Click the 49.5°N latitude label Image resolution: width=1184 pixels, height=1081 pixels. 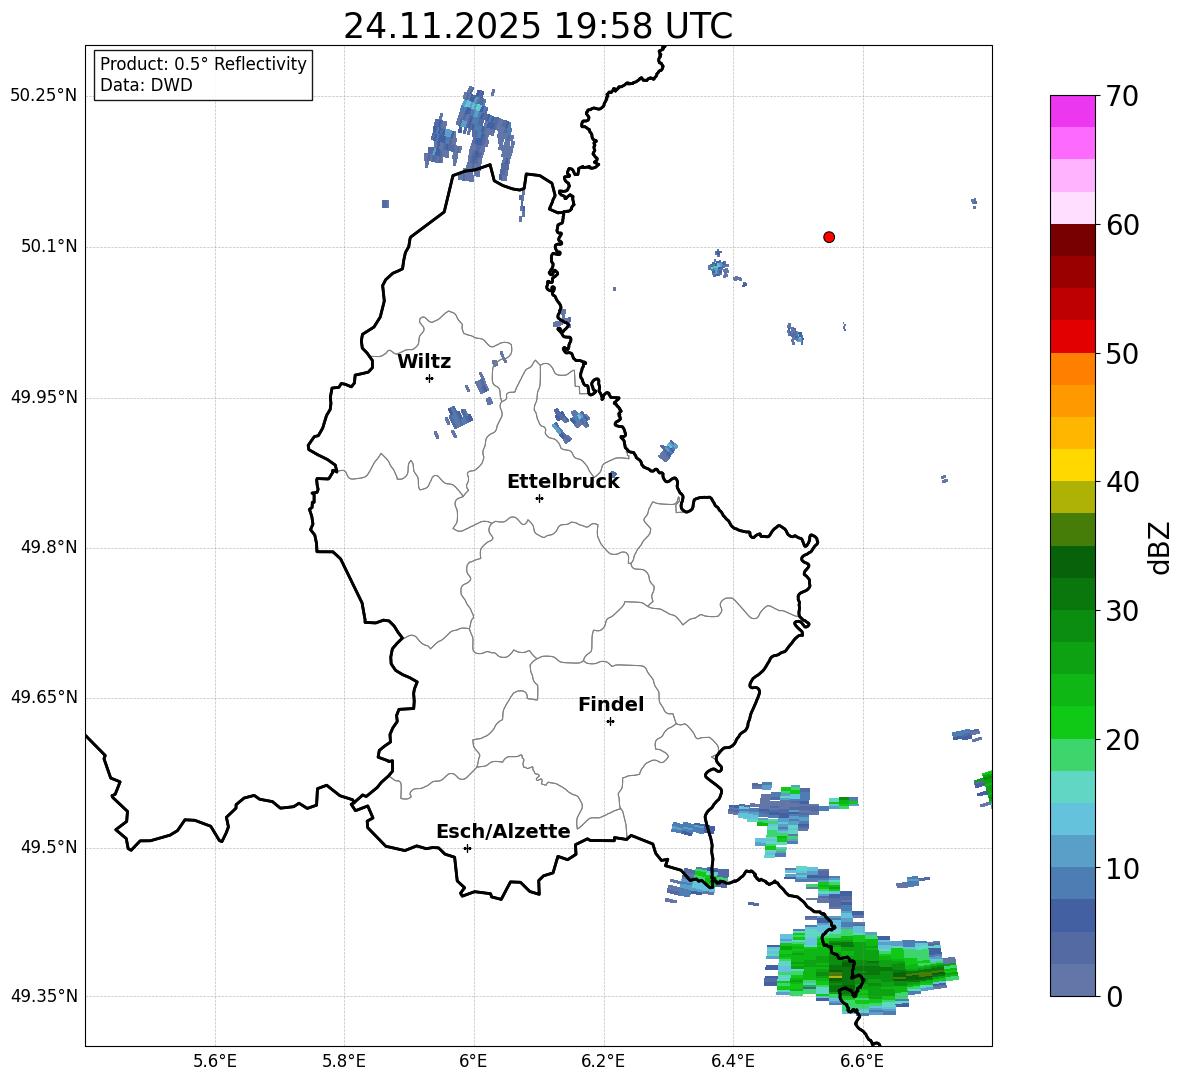click(x=49, y=847)
